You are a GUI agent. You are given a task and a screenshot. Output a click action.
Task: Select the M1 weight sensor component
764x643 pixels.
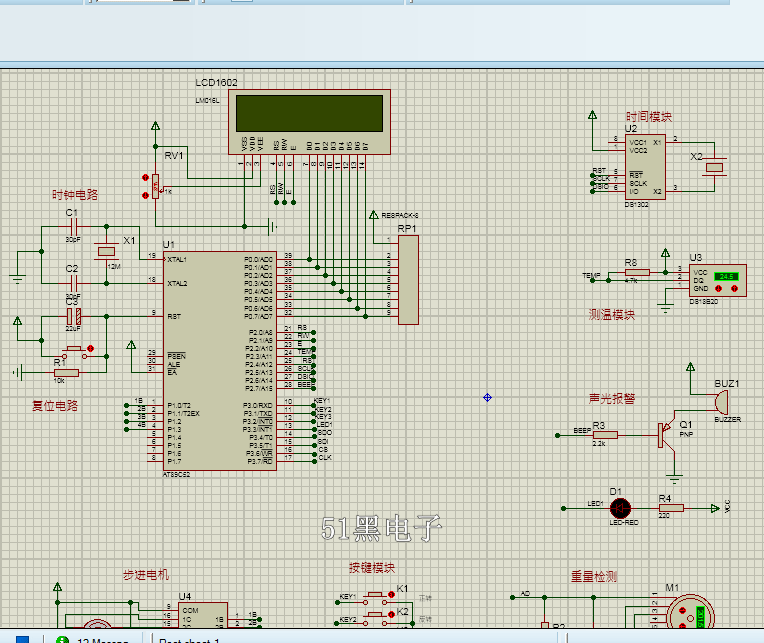[690, 612]
